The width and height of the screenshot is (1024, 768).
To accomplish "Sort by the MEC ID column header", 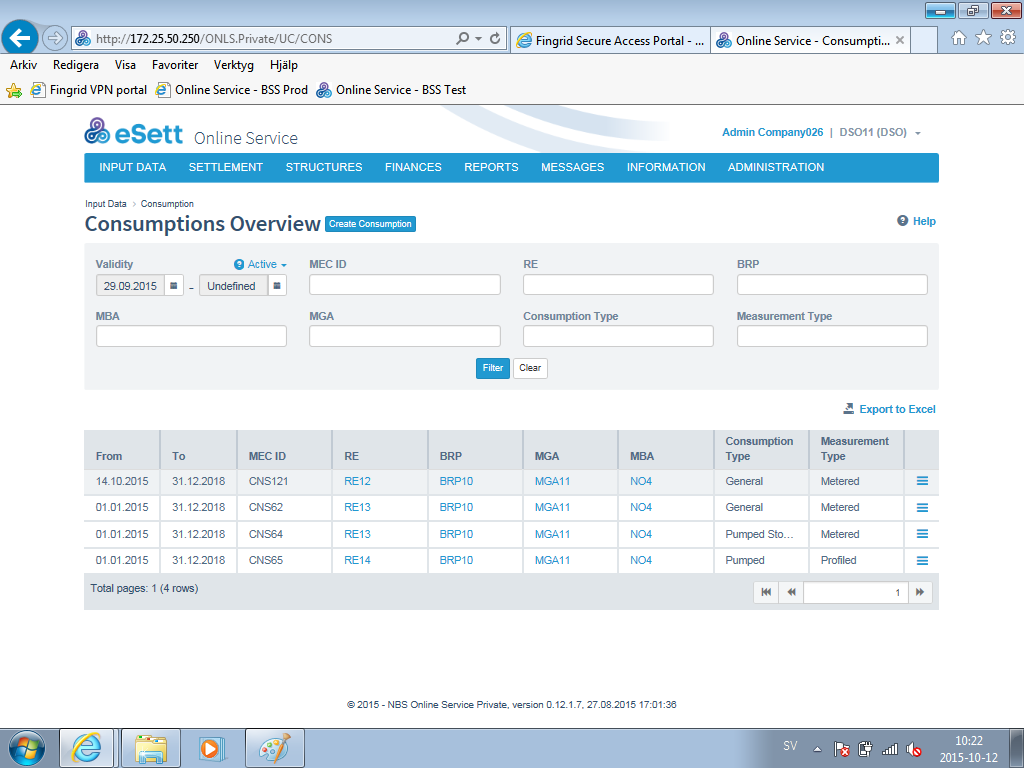I will [267, 456].
